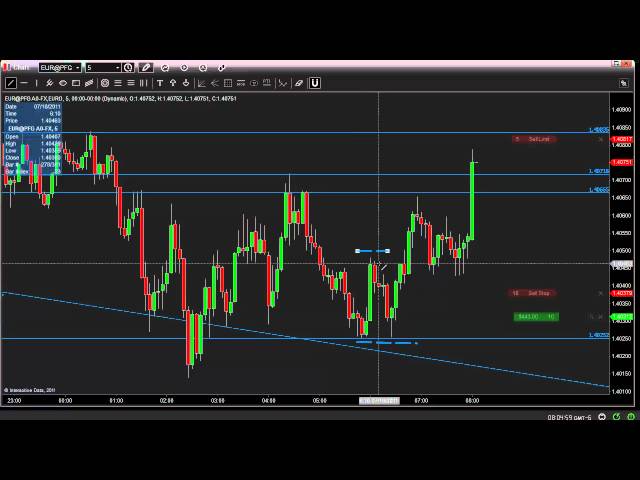This screenshot has height=480, width=640.
Task: Add a down arrow marker
Action: [186, 83]
